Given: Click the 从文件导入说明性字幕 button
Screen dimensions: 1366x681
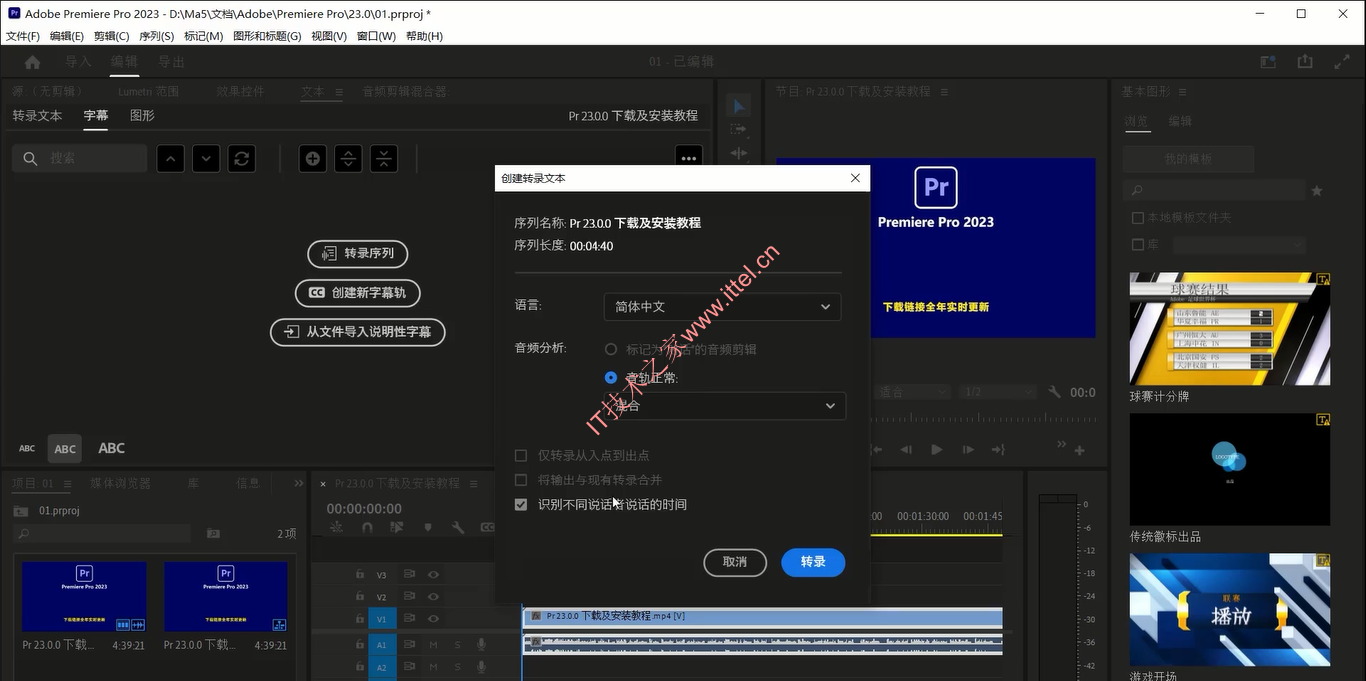Looking at the screenshot, I should (358, 332).
